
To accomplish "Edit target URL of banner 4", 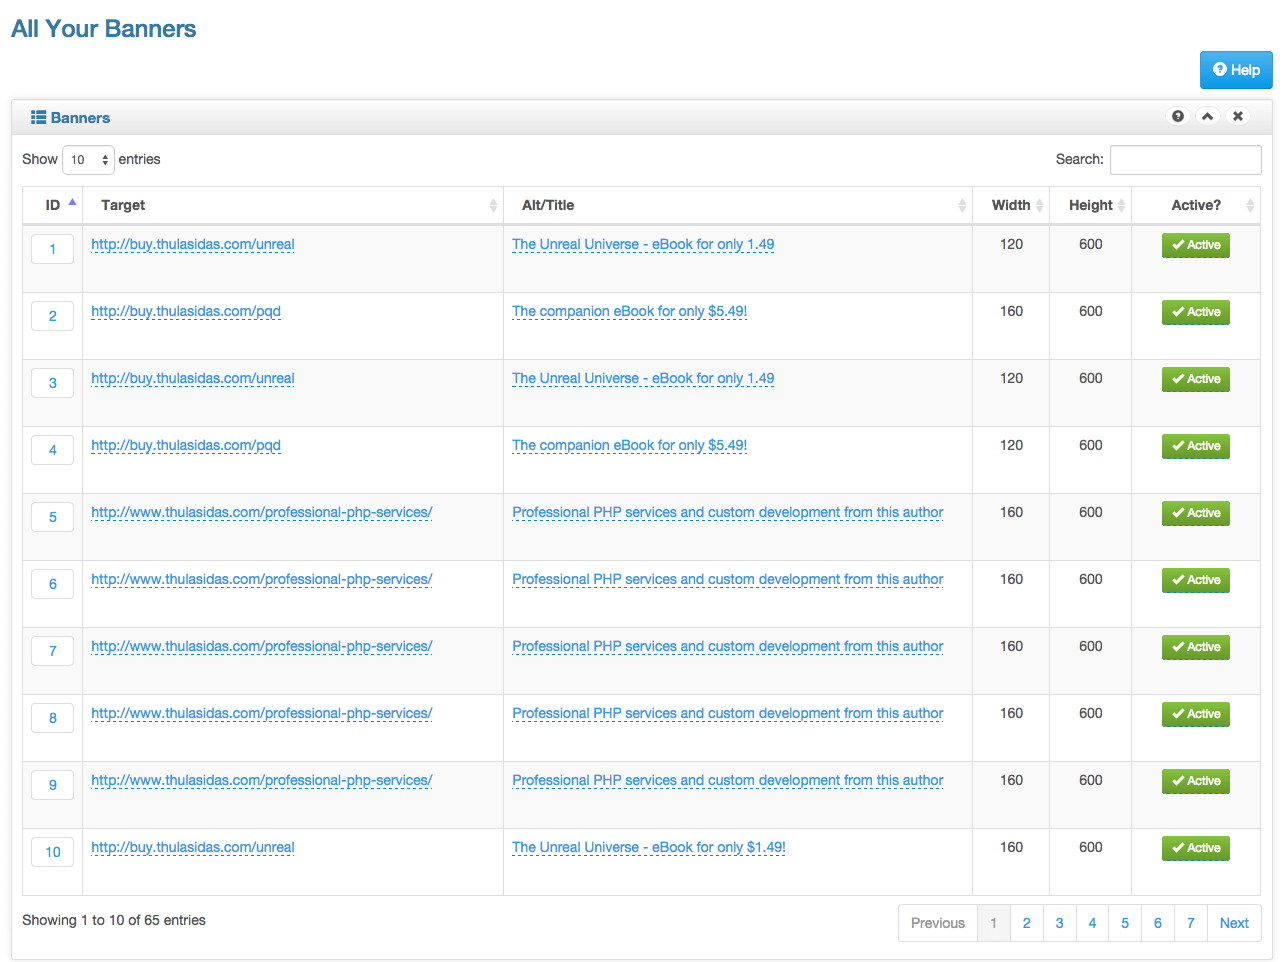I will [186, 445].
